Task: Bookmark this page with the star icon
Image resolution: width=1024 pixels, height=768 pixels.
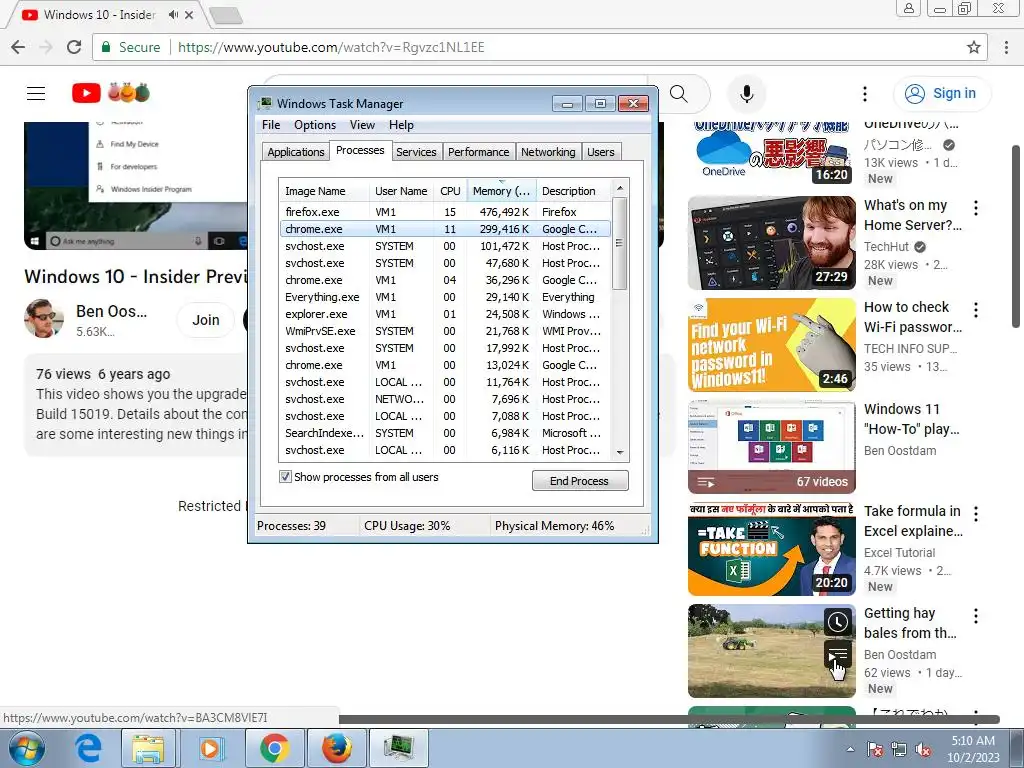Action: [x=973, y=47]
